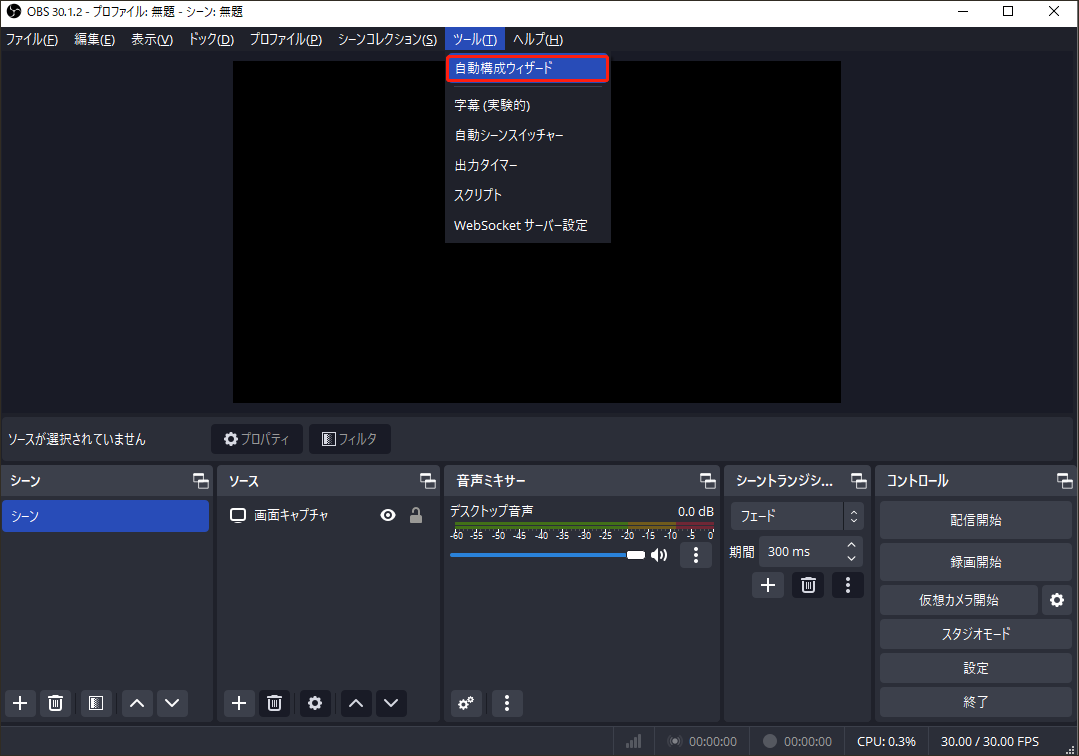Screen dimensions: 1079x756
Task: Open the ヘルプ(H) menu
Action: click(538, 39)
